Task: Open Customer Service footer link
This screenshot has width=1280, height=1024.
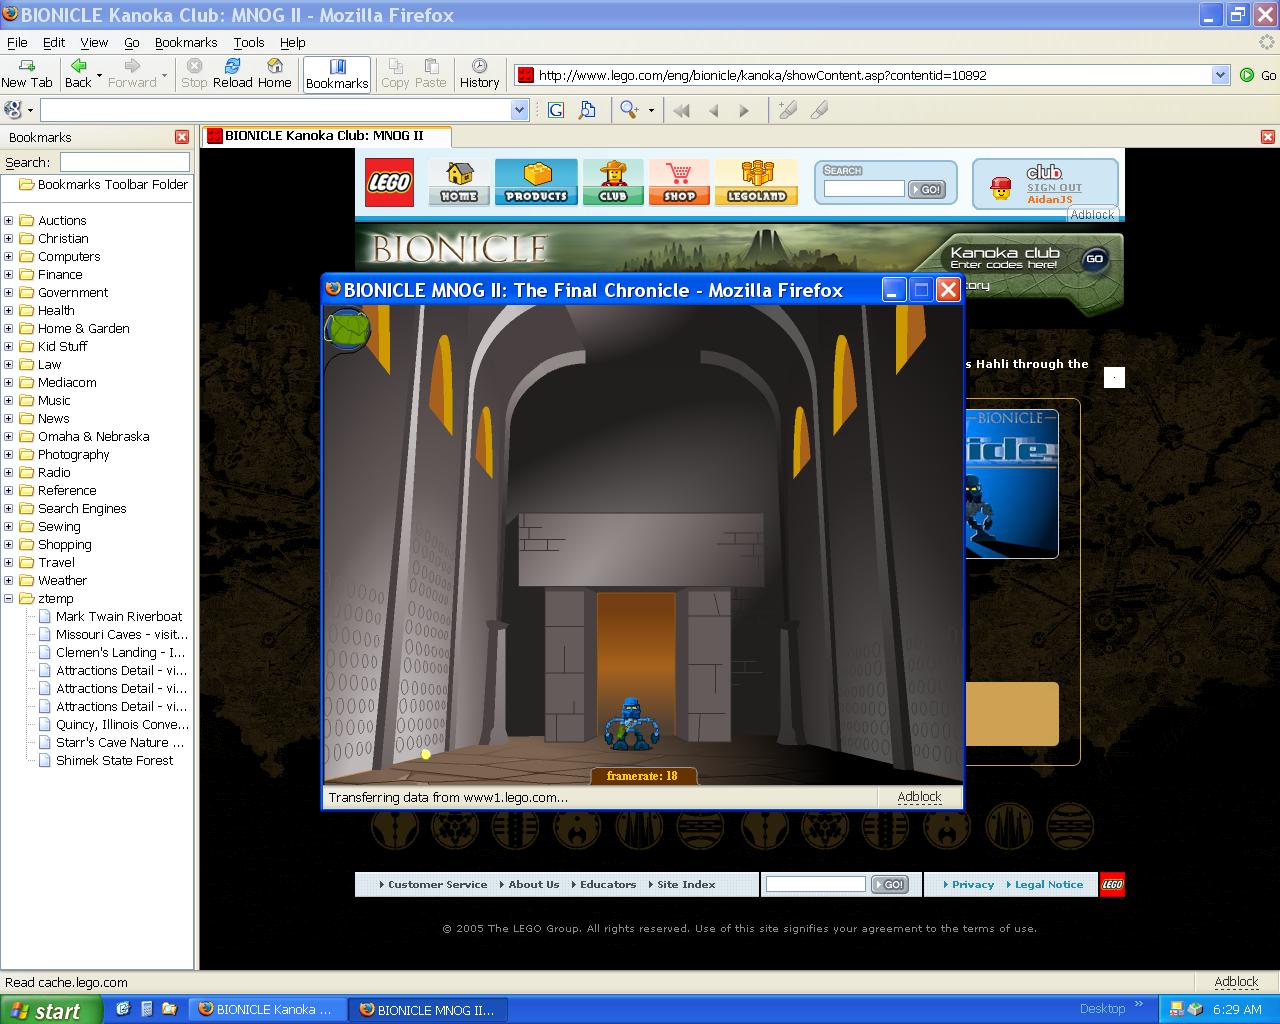Action: click(x=437, y=885)
